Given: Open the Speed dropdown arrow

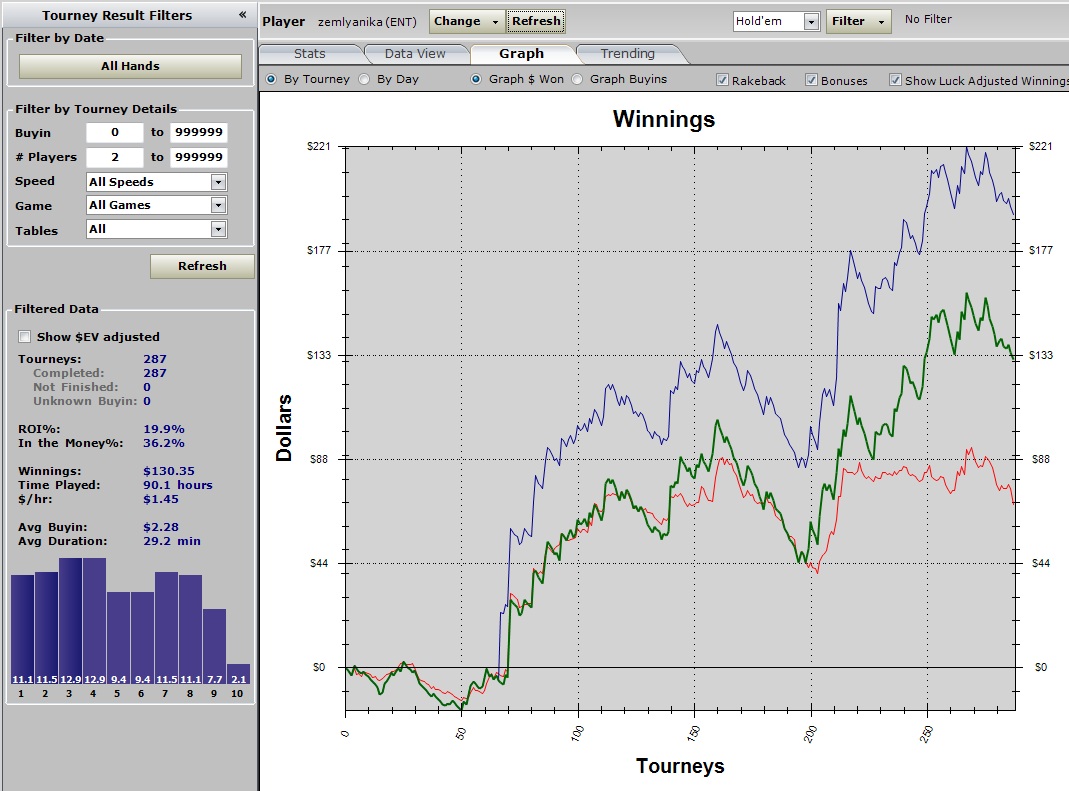Looking at the screenshot, I should [x=218, y=182].
